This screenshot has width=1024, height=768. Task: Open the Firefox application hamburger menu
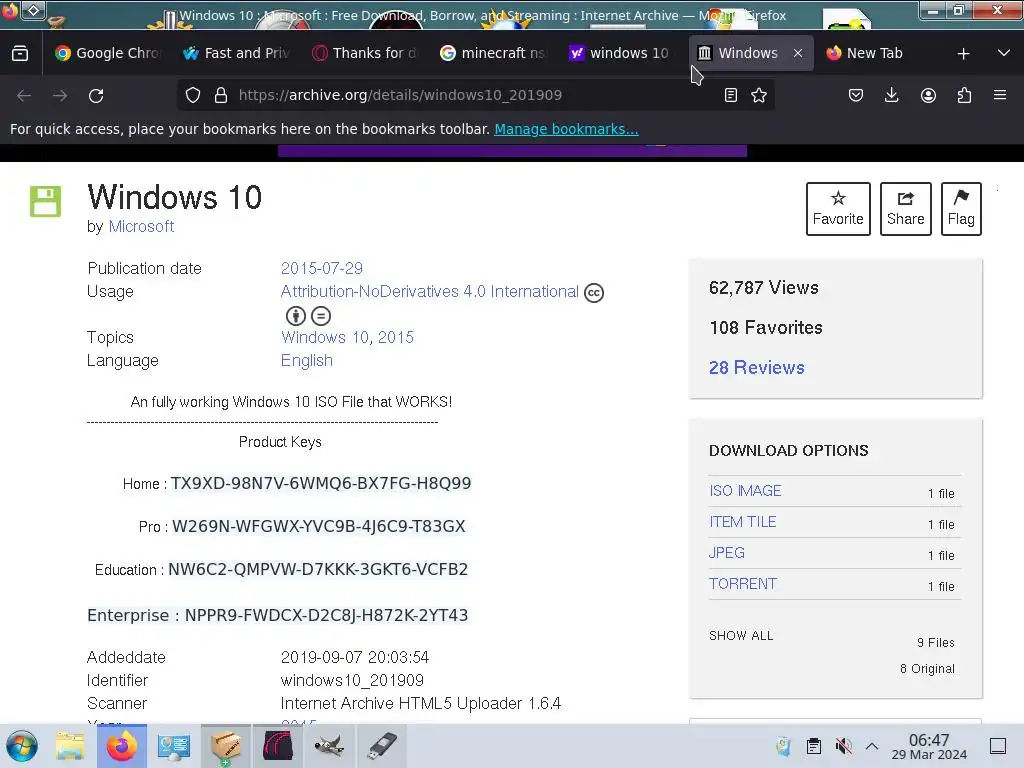pos(1000,95)
